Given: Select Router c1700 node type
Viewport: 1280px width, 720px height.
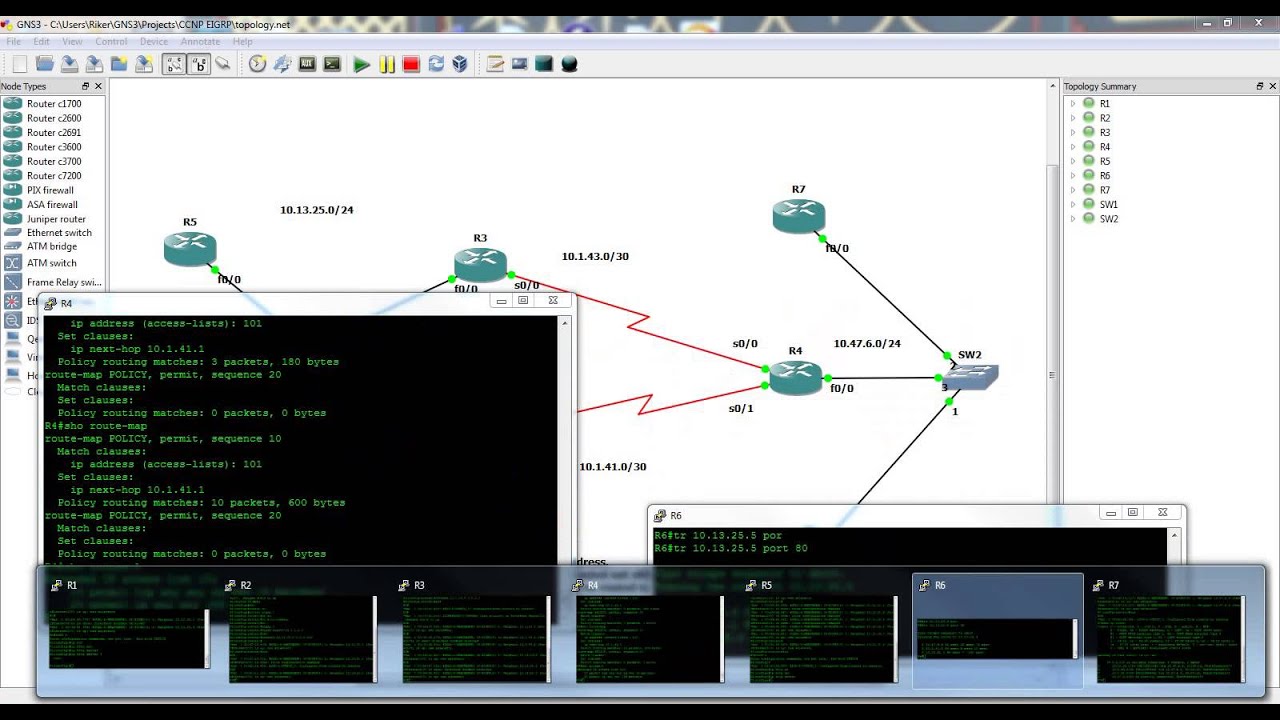Looking at the screenshot, I should point(54,104).
